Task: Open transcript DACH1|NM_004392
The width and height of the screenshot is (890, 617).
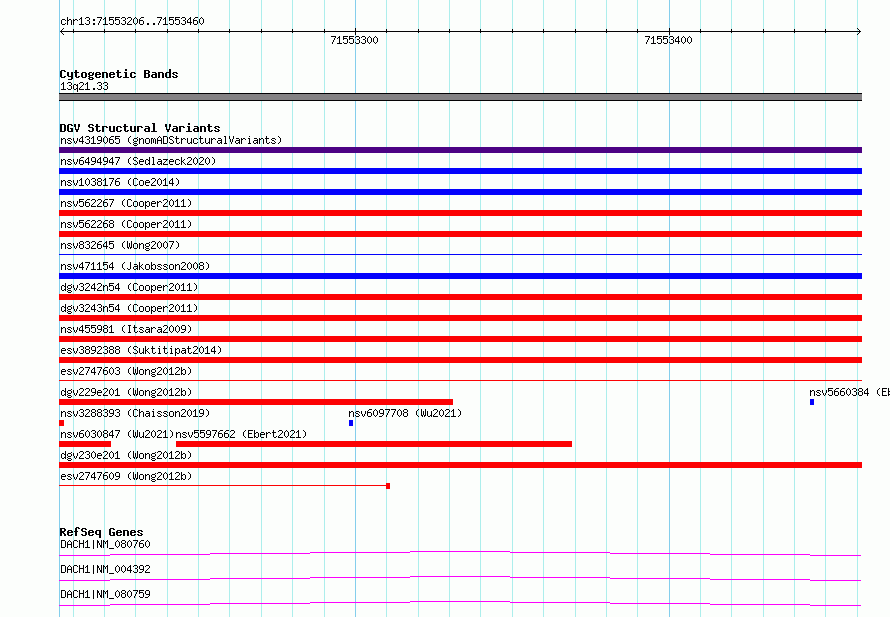Action: pos(105,569)
